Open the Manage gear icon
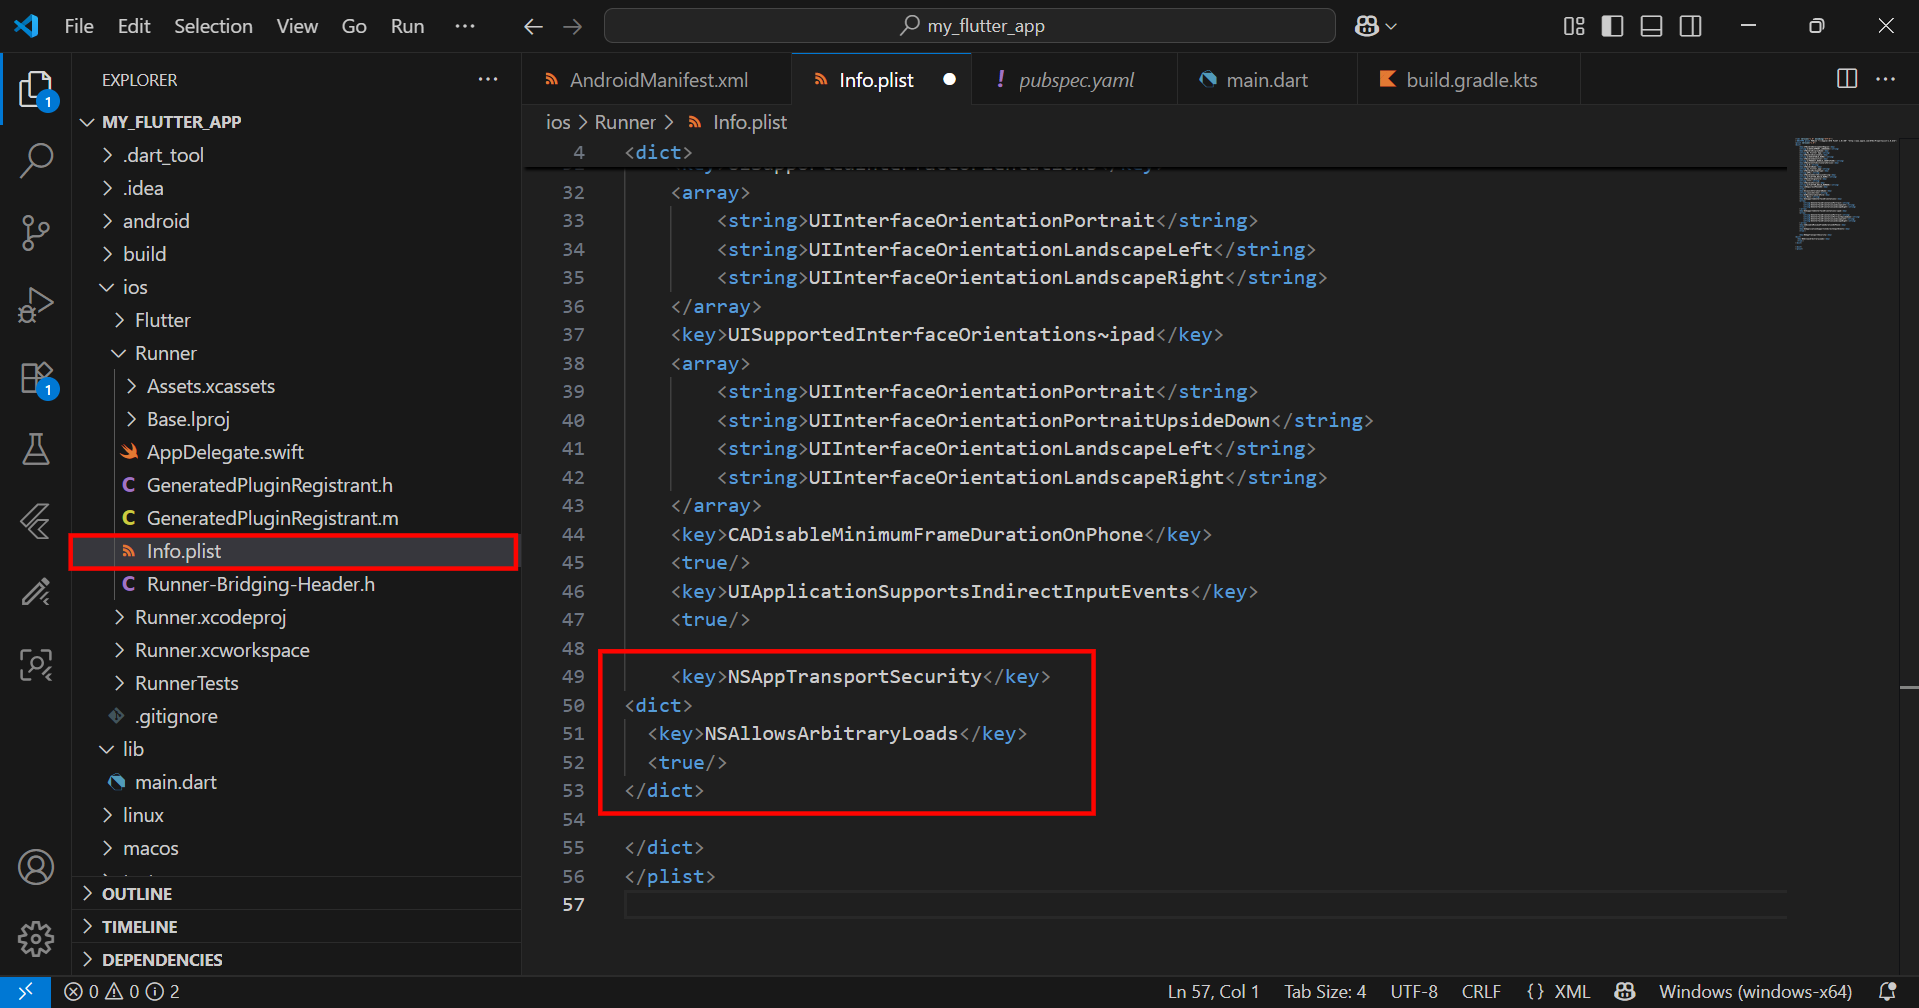The width and height of the screenshot is (1919, 1008). point(36,938)
